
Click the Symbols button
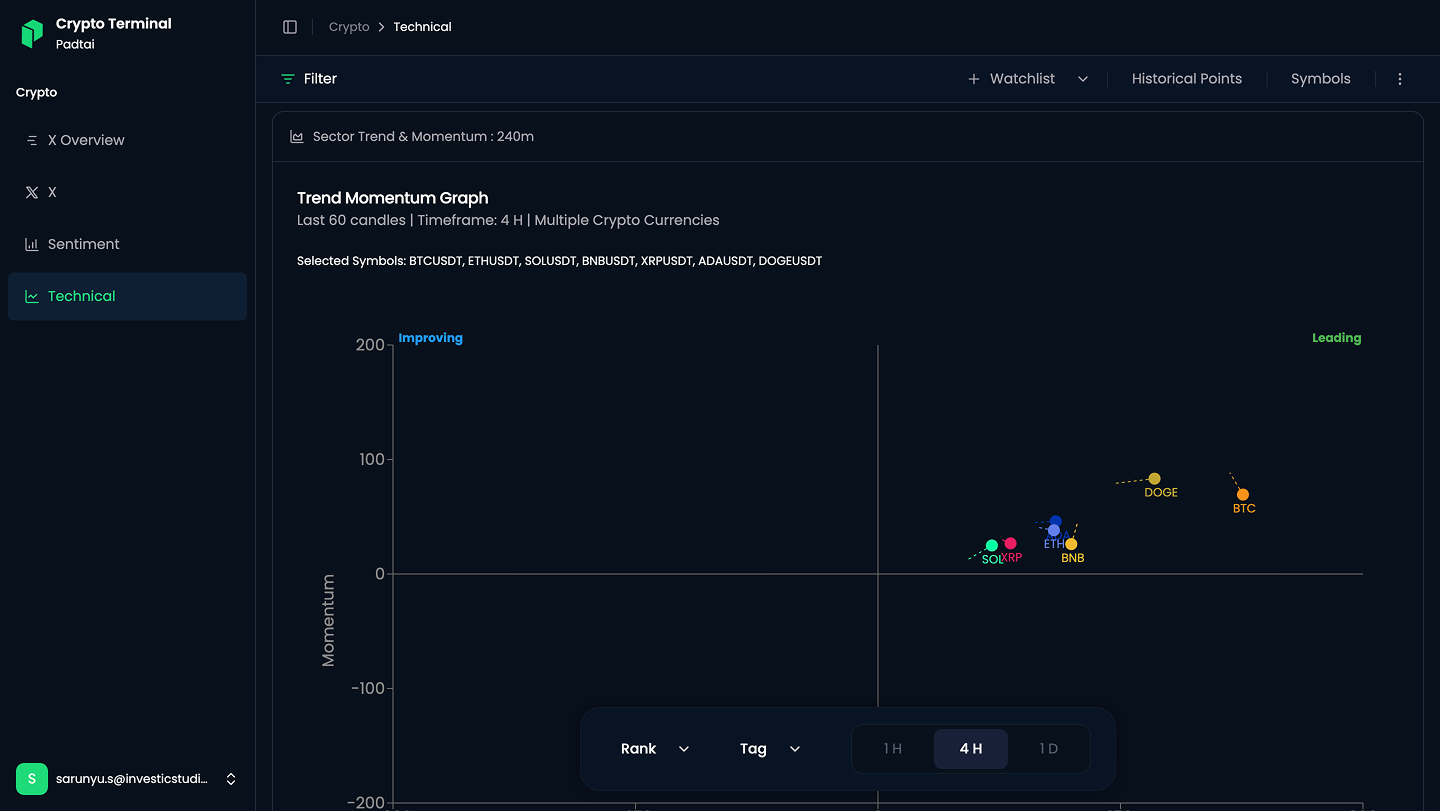[x=1320, y=78]
